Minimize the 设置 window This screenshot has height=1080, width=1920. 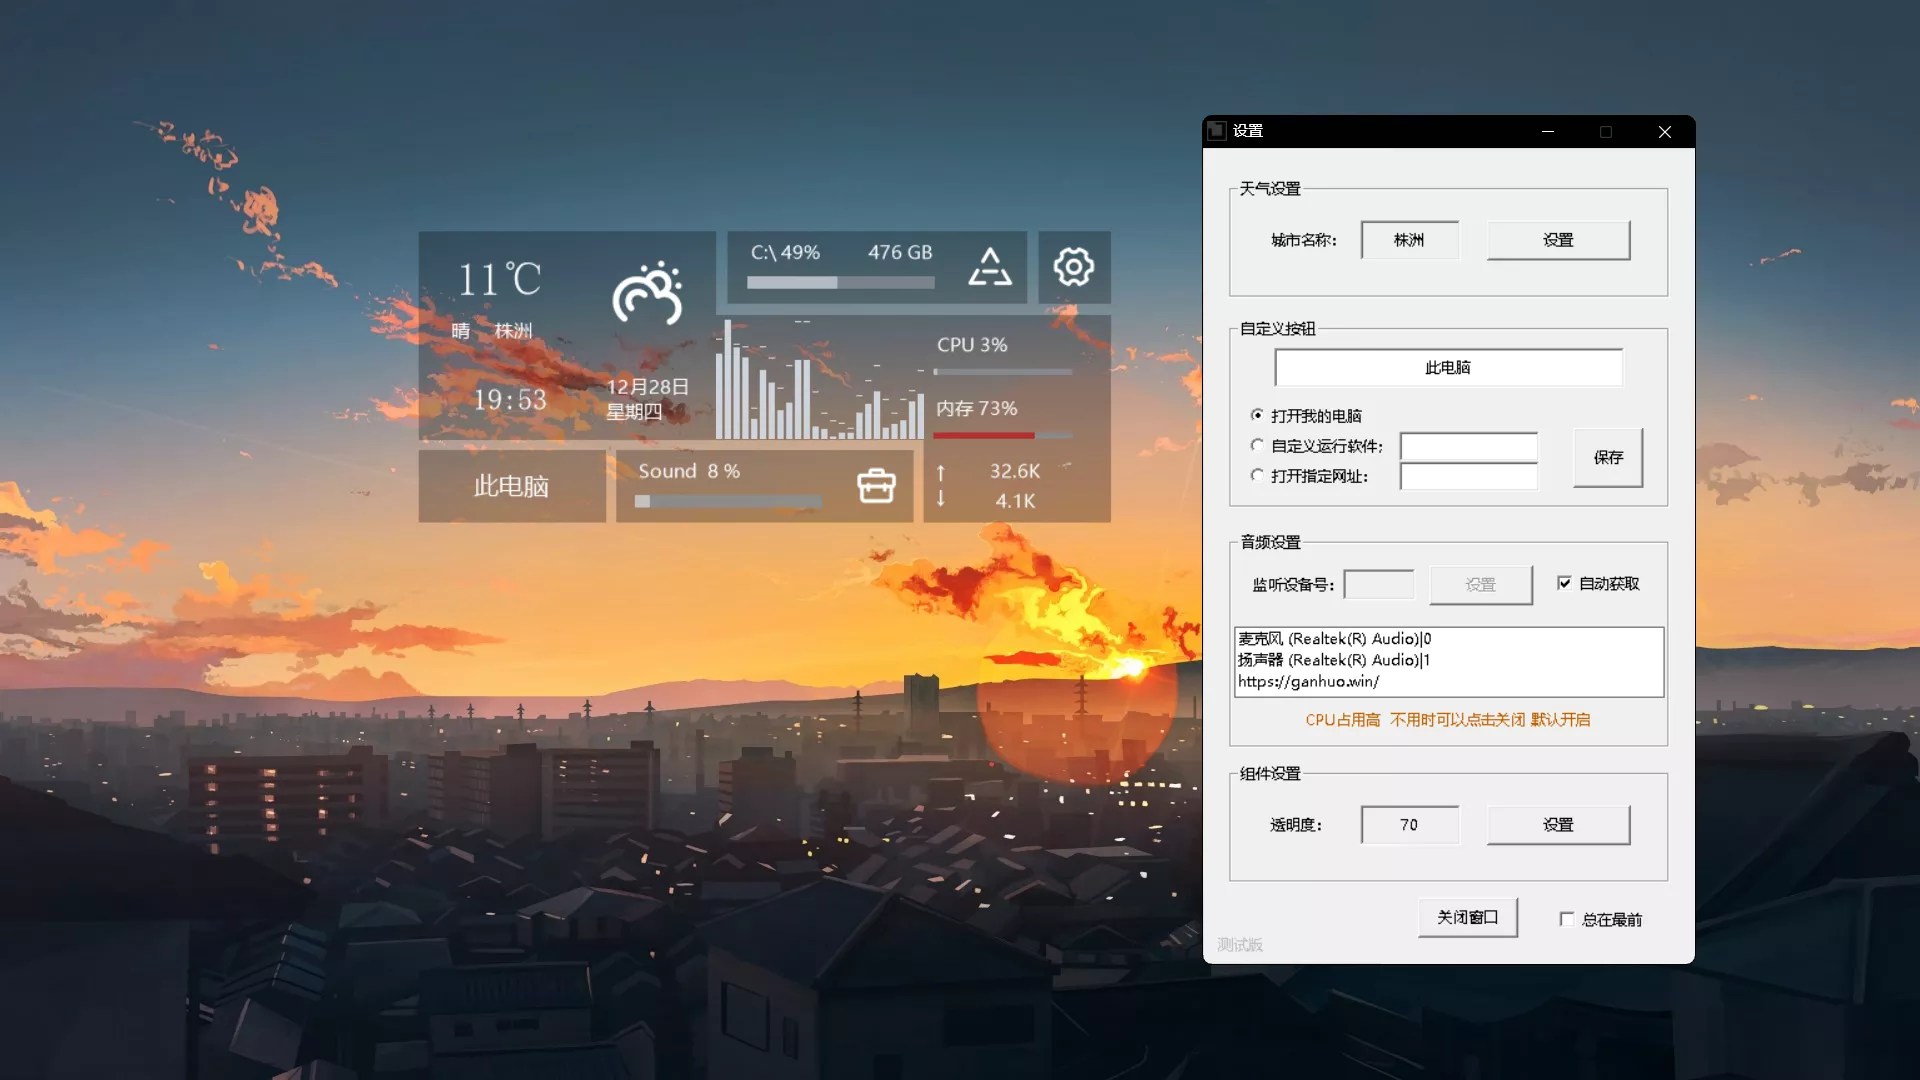1547,132
